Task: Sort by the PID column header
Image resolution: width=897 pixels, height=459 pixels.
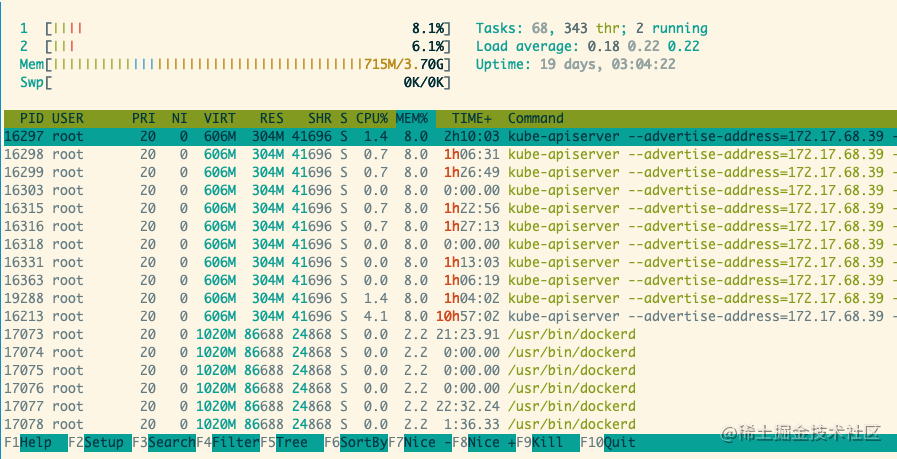Action: pyautogui.click(x=32, y=119)
